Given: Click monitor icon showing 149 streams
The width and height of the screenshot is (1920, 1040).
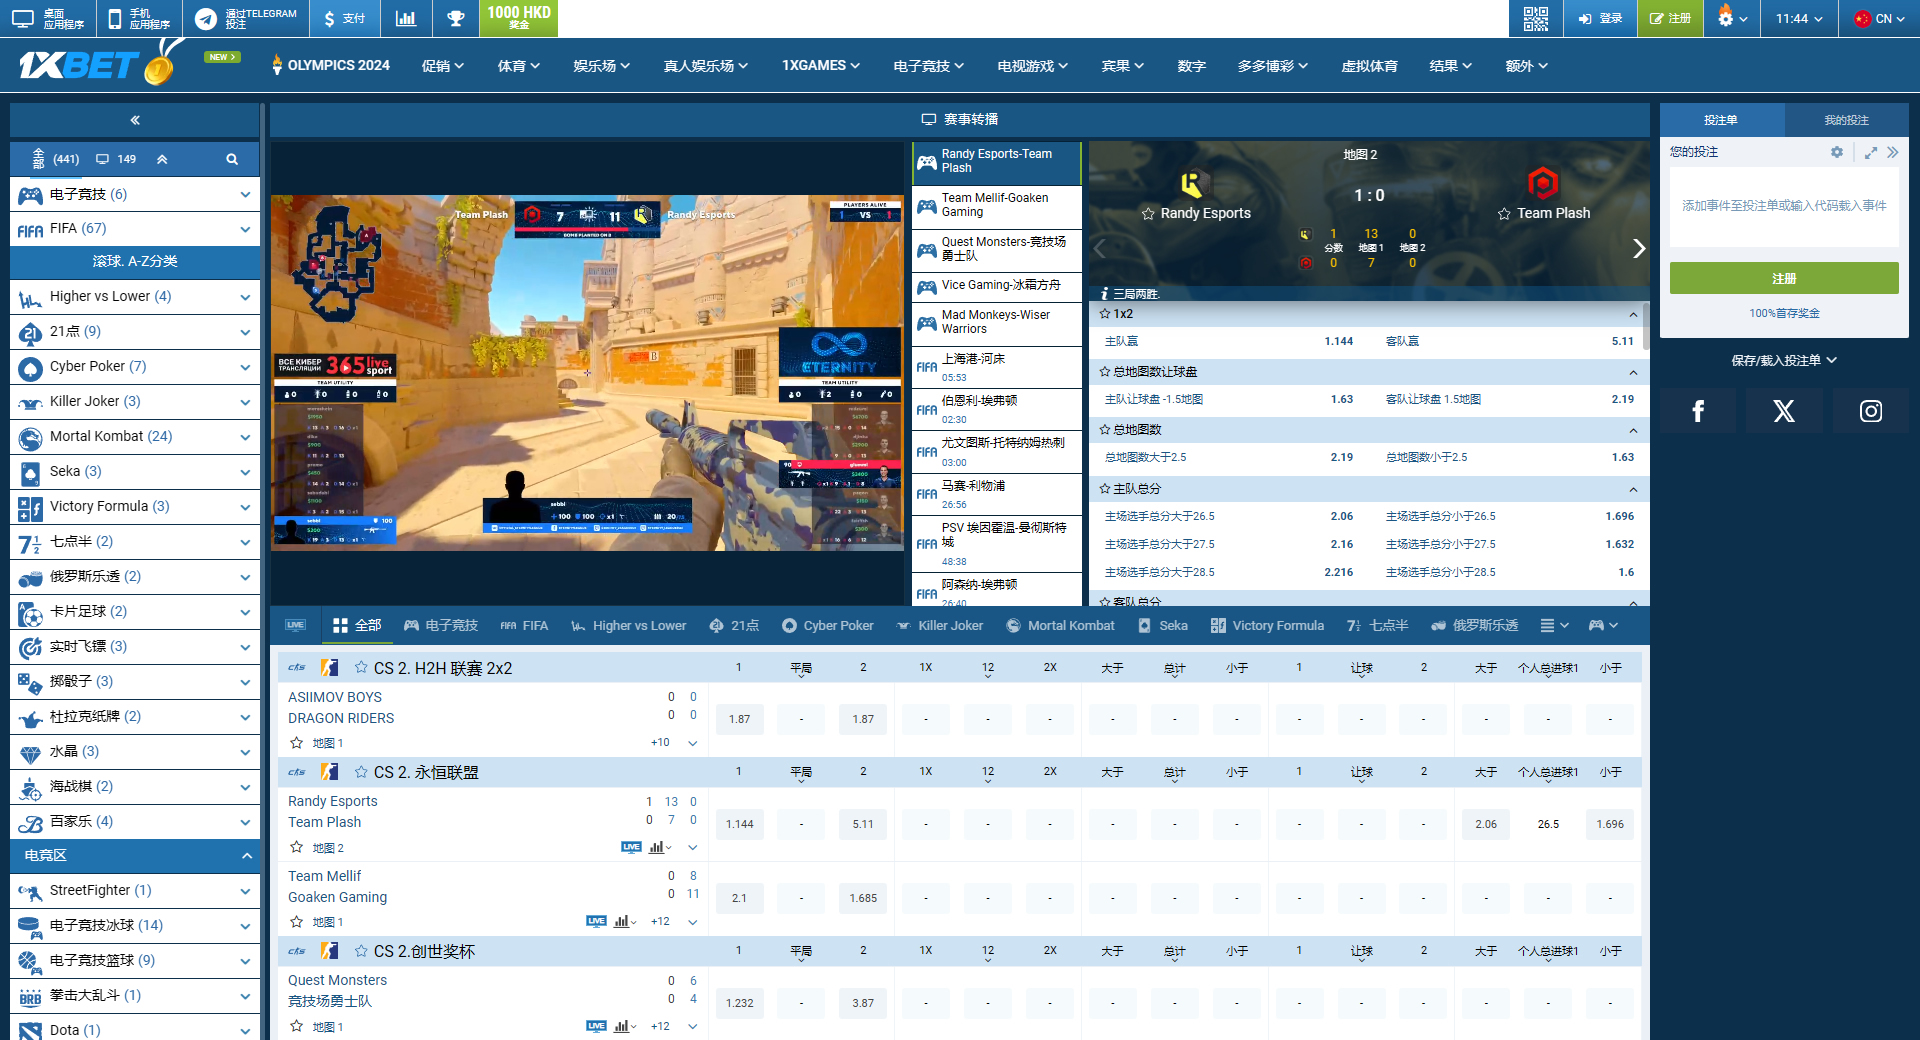Looking at the screenshot, I should click(102, 159).
